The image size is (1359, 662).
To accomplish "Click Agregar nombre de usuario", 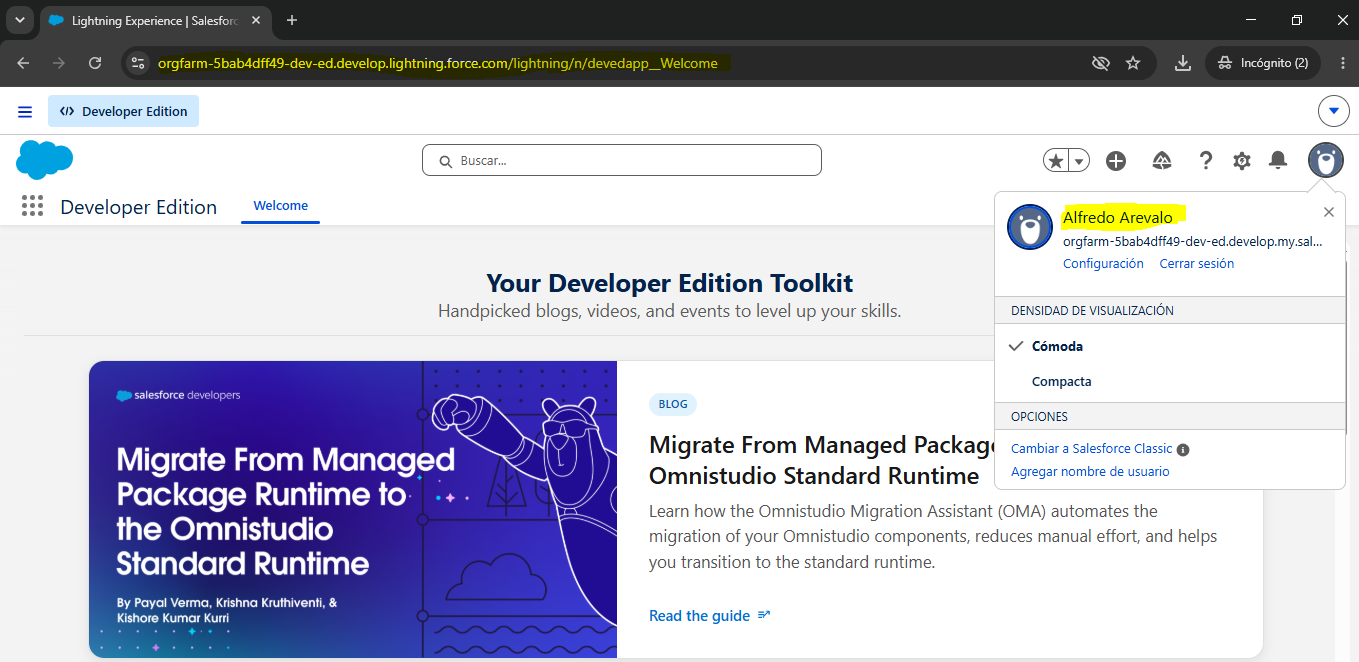I will [x=1090, y=472].
